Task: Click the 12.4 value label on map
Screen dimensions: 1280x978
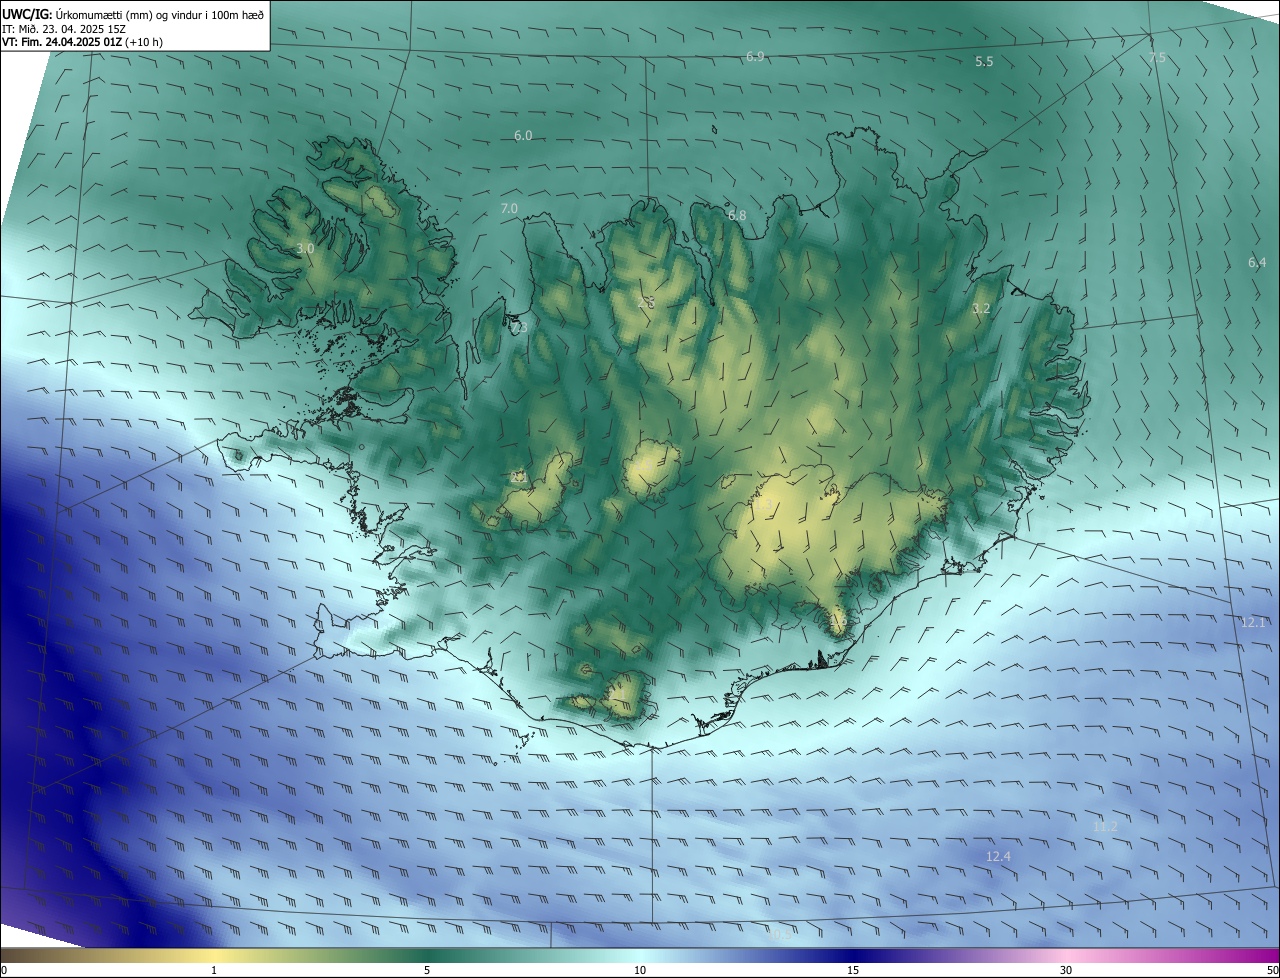Action: click(x=998, y=857)
